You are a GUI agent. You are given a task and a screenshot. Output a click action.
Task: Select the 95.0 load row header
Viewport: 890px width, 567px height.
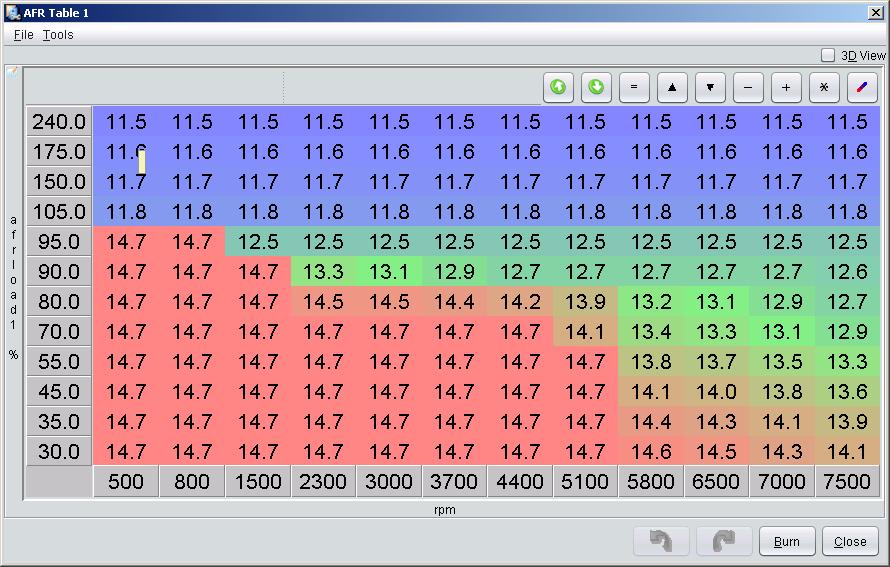point(59,242)
